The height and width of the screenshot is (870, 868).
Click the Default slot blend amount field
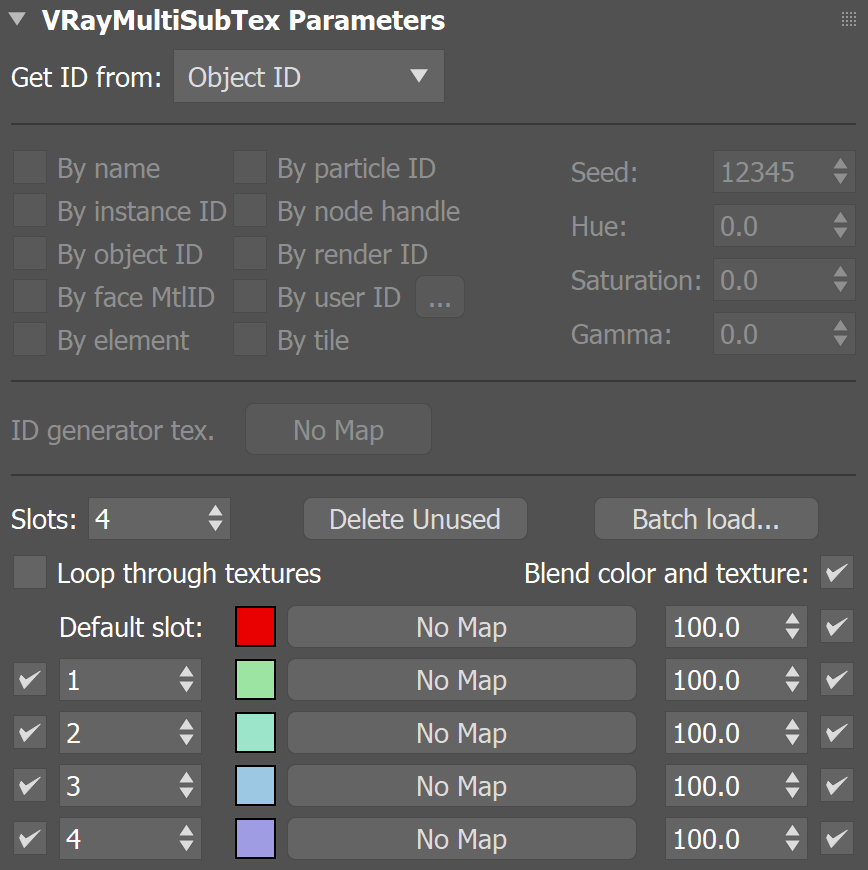pos(720,627)
